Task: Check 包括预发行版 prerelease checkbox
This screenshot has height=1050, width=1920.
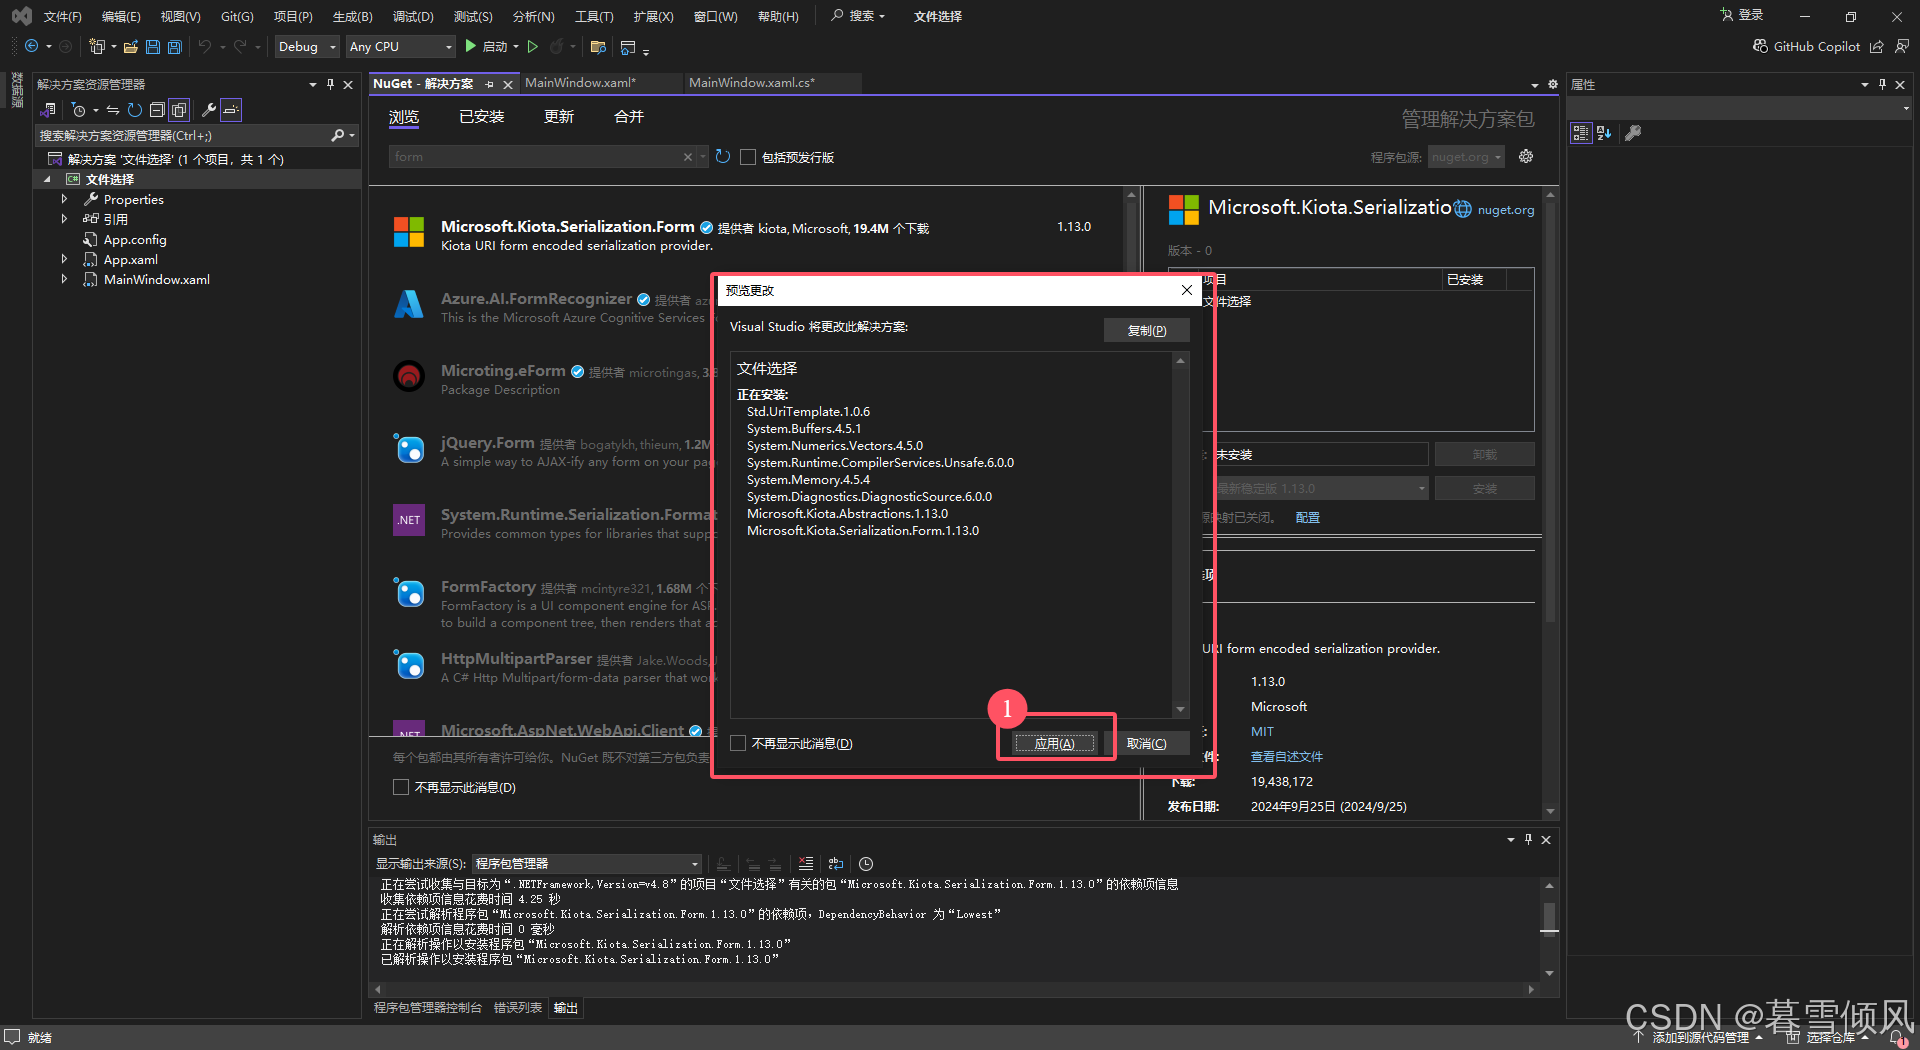Action: click(748, 157)
